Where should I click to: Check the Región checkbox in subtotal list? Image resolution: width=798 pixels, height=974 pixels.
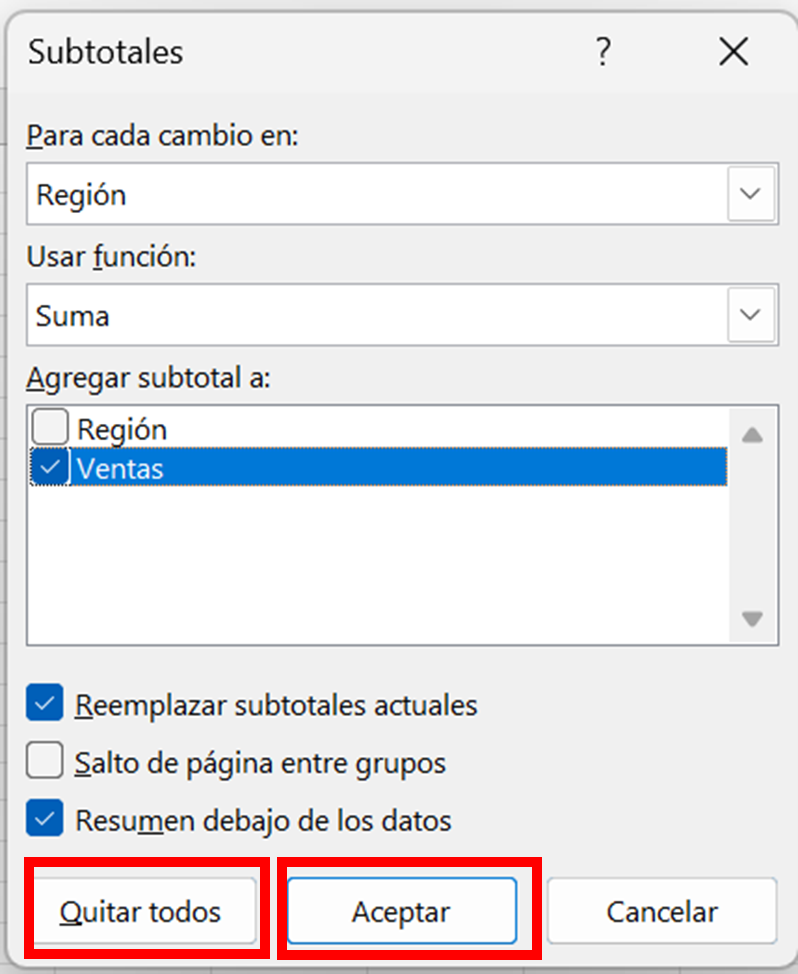pos(49,429)
